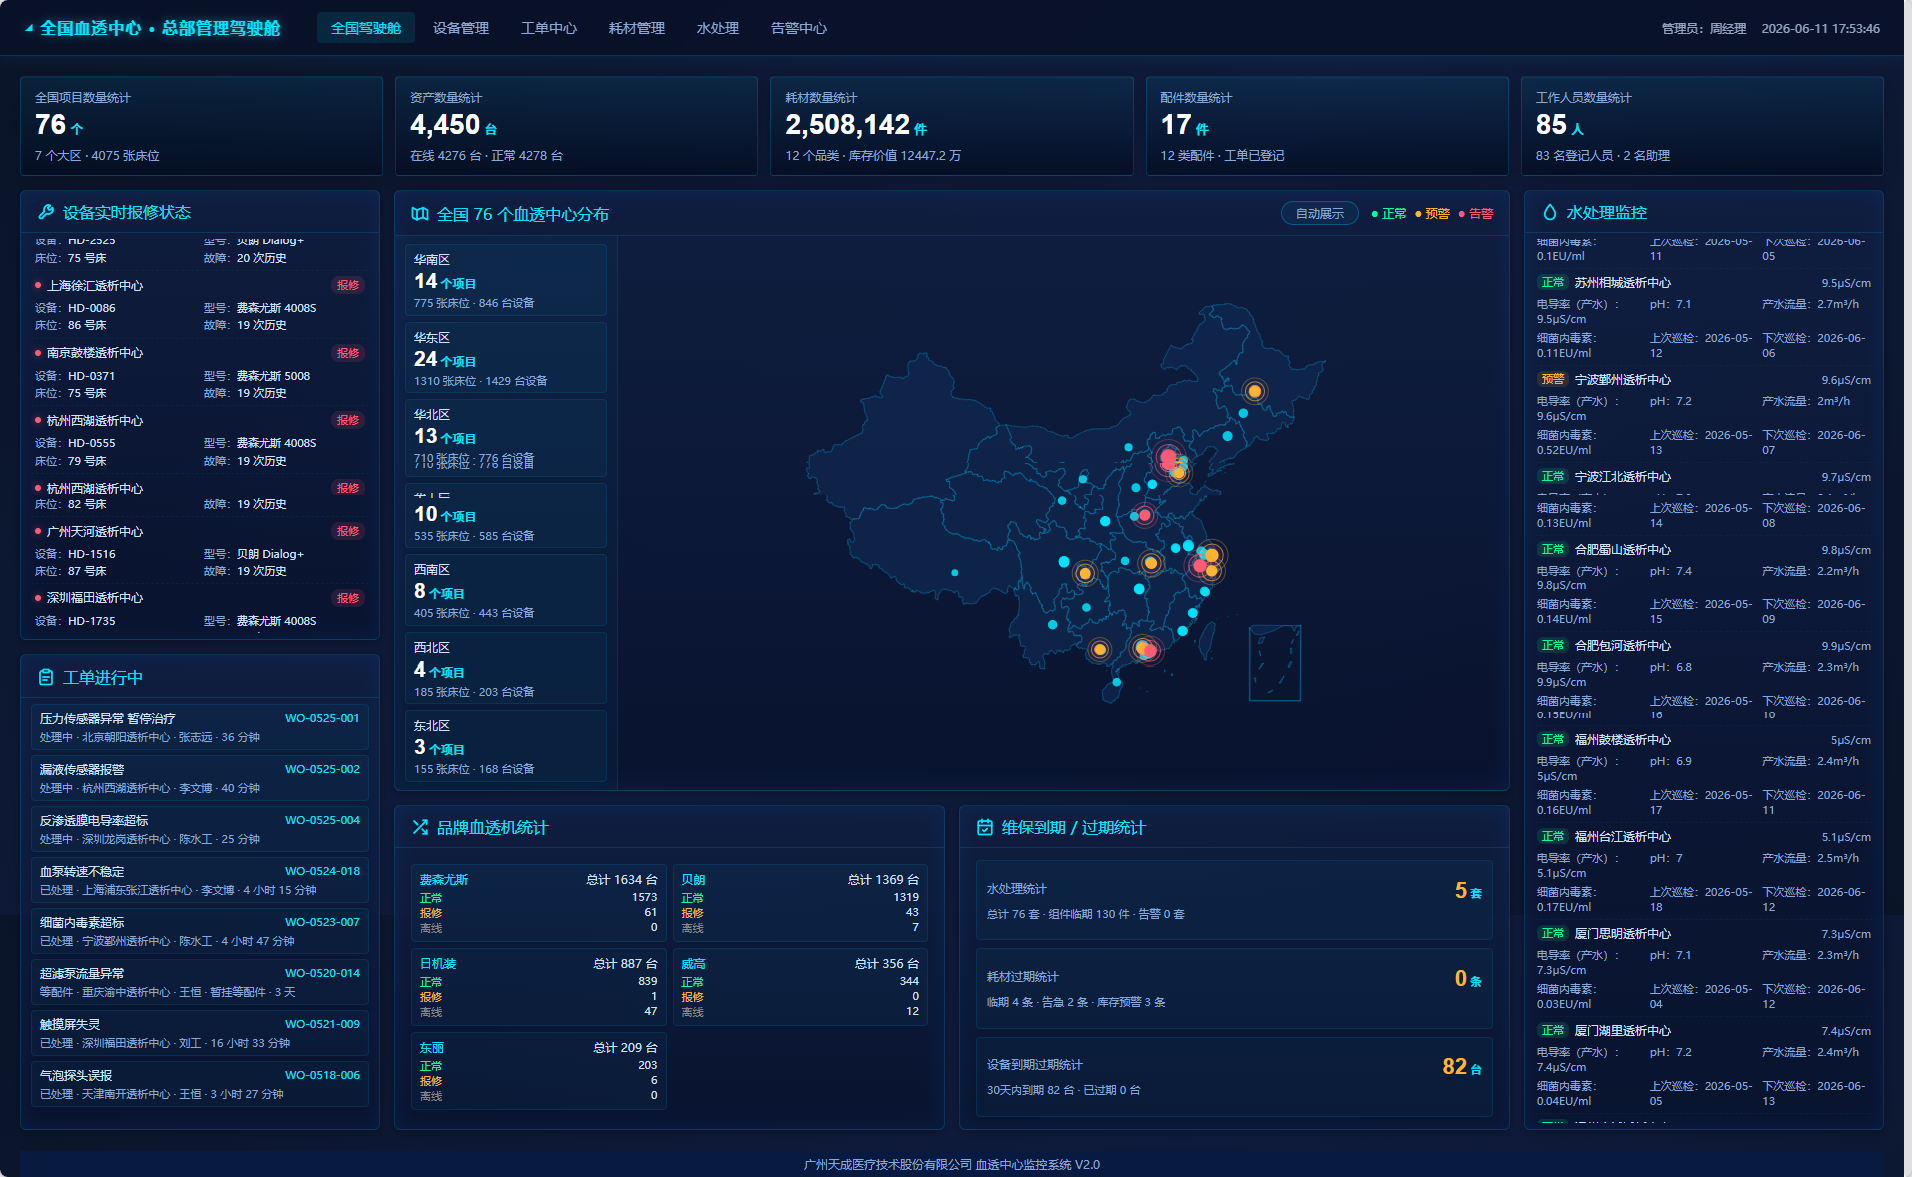Screen dimensions: 1912x1177
Task: Switch to the 设备管理 tab
Action: click(461, 28)
